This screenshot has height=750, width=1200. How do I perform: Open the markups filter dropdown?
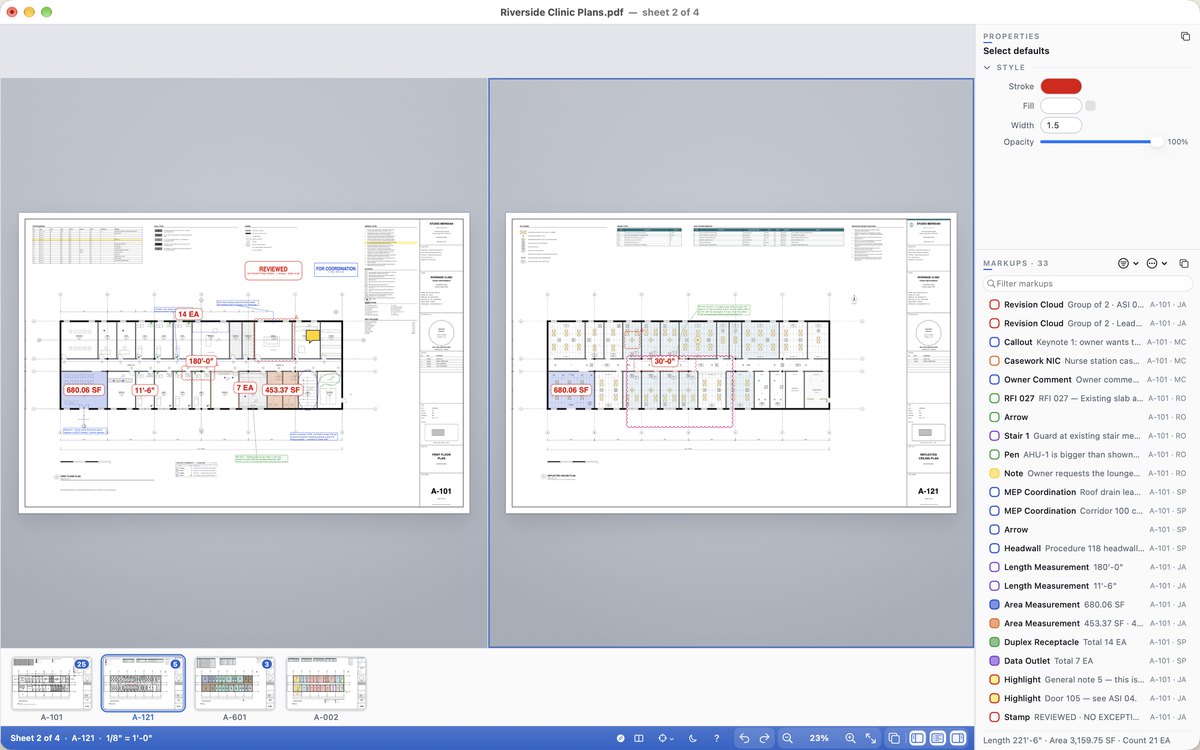1128,263
